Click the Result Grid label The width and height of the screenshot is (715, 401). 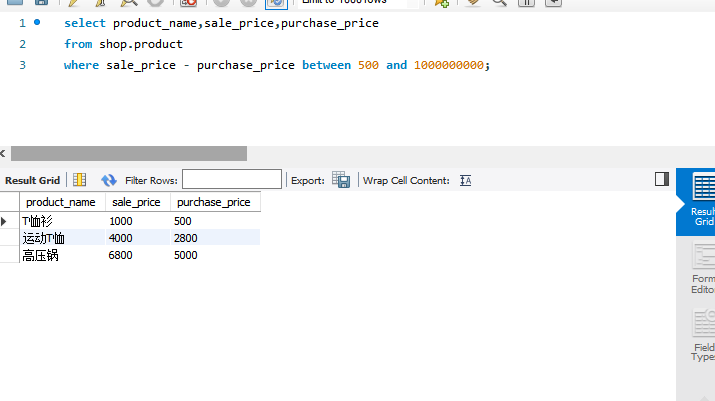click(32, 180)
